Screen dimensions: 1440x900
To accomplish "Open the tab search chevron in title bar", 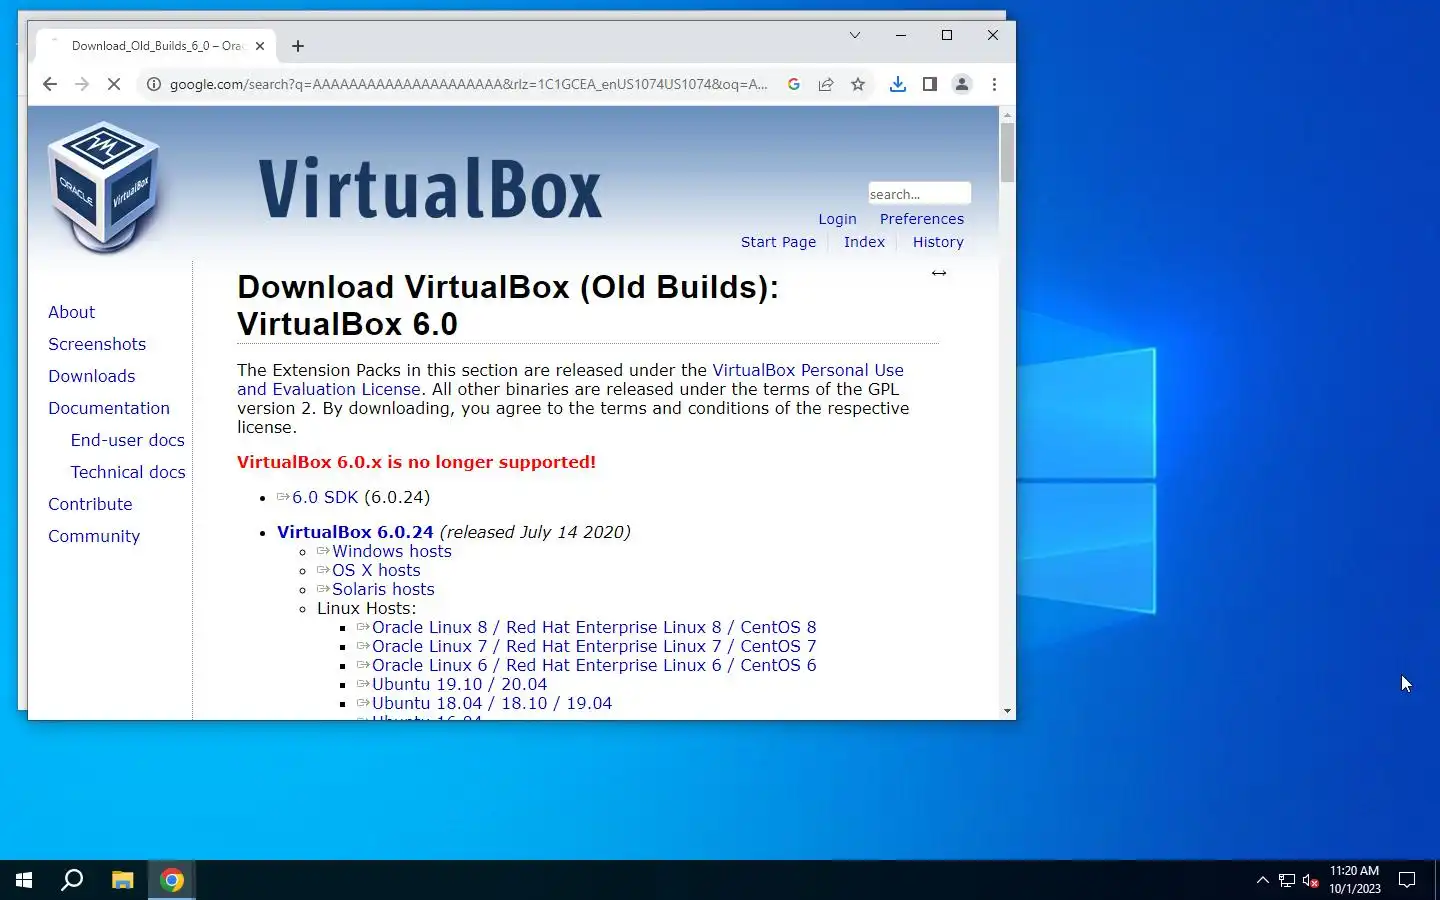I will [855, 35].
